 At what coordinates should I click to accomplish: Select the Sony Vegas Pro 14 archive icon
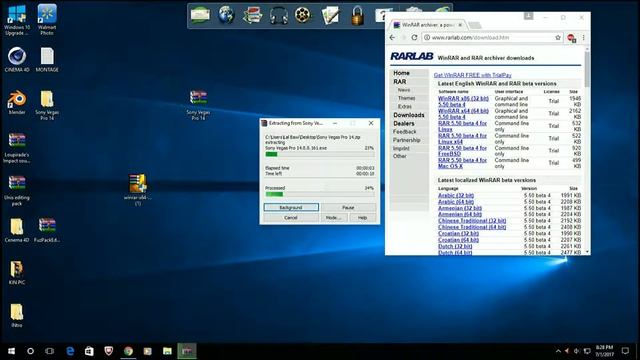[198, 105]
